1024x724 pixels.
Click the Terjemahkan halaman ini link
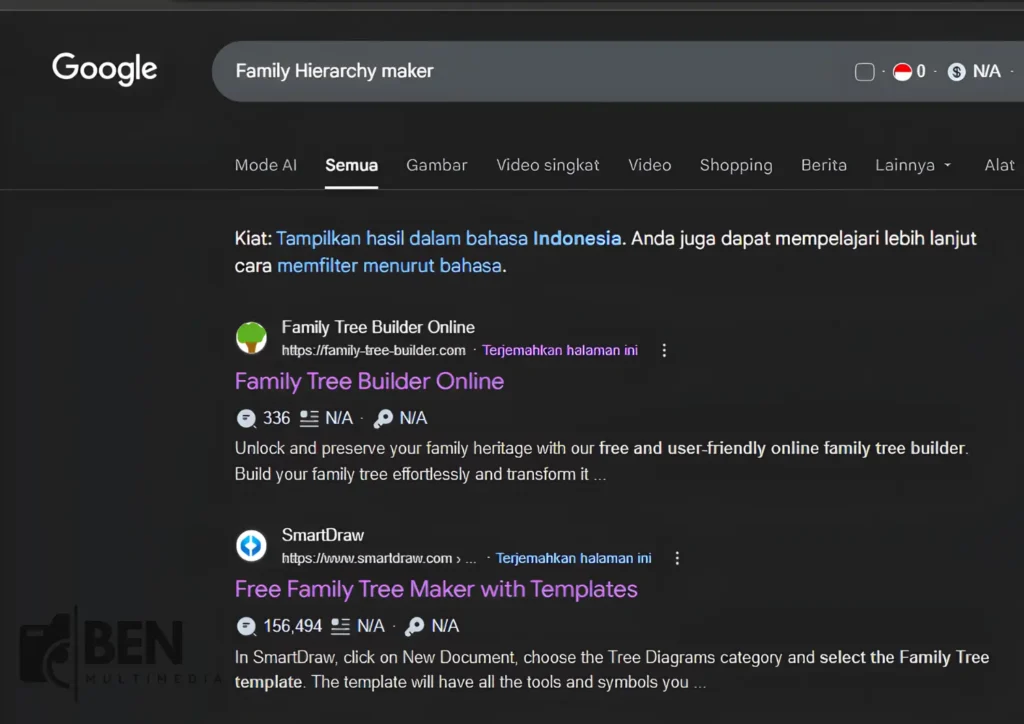559,350
